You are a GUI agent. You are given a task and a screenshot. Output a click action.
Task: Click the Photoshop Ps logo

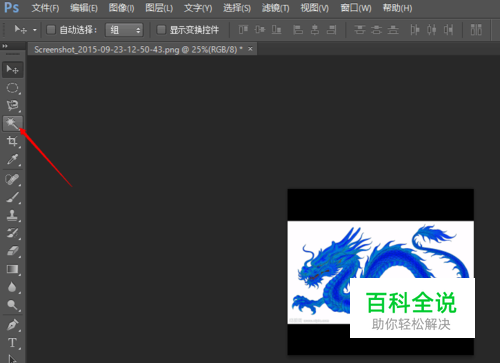point(11,7)
